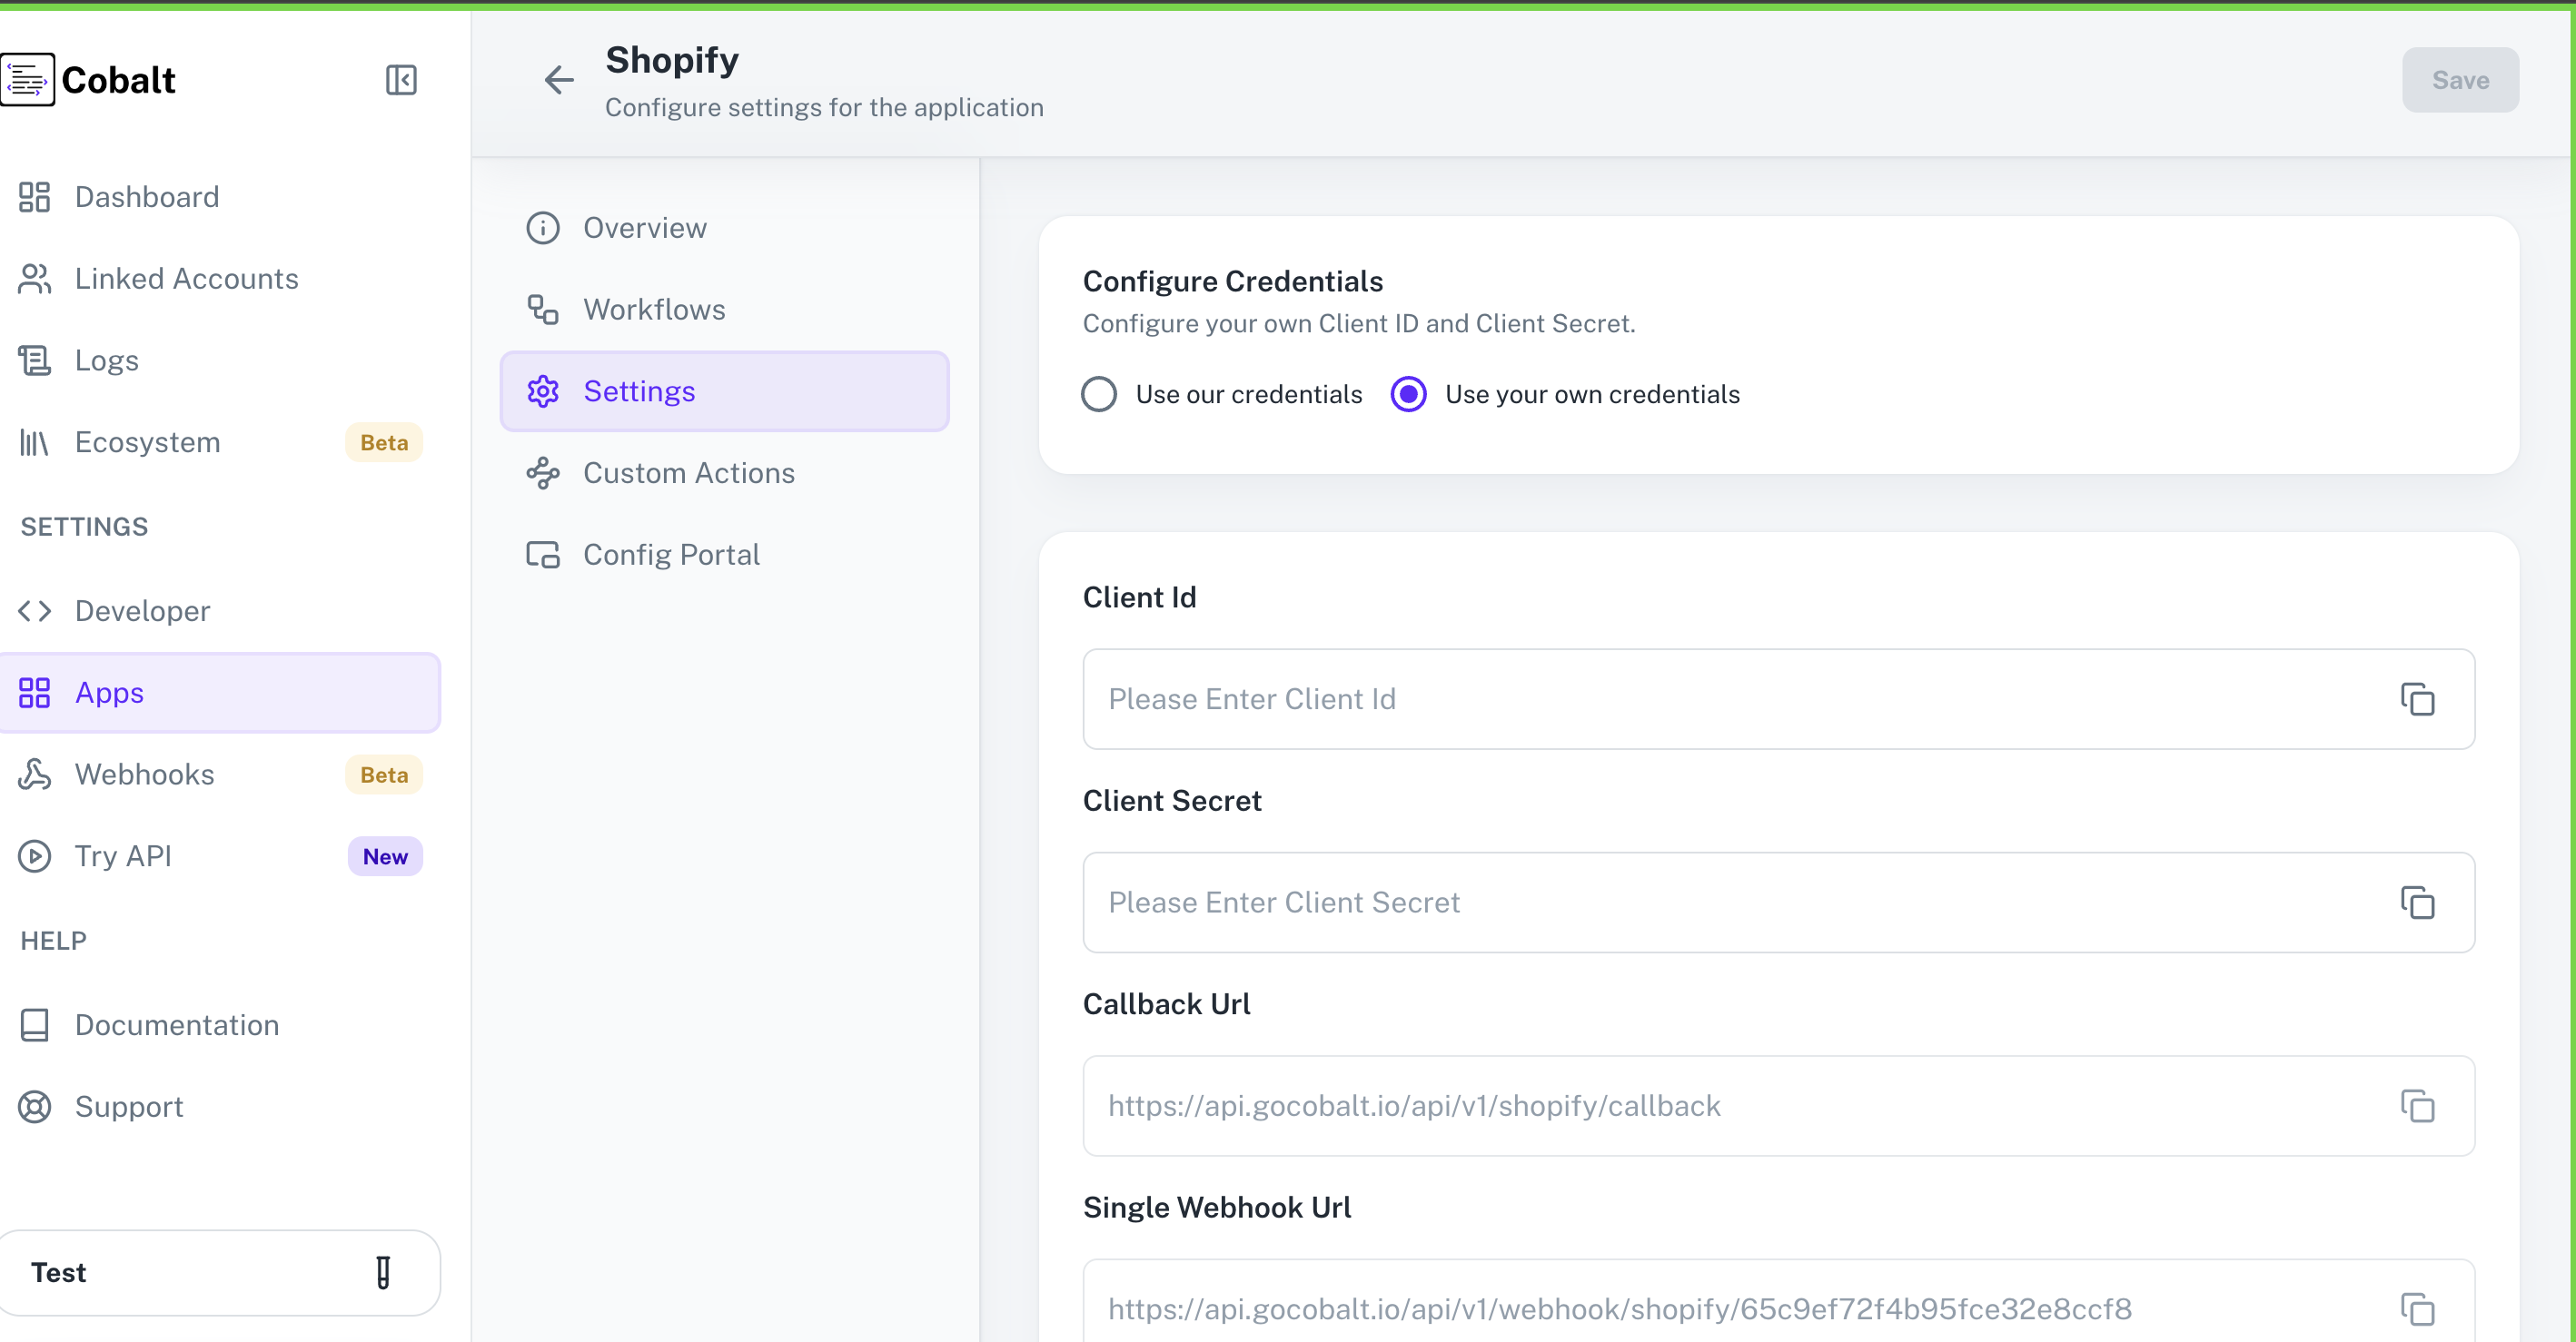Screen dimensions: 2576x1342
Task: Select the Use your own credentials option
Action: 1408,394
